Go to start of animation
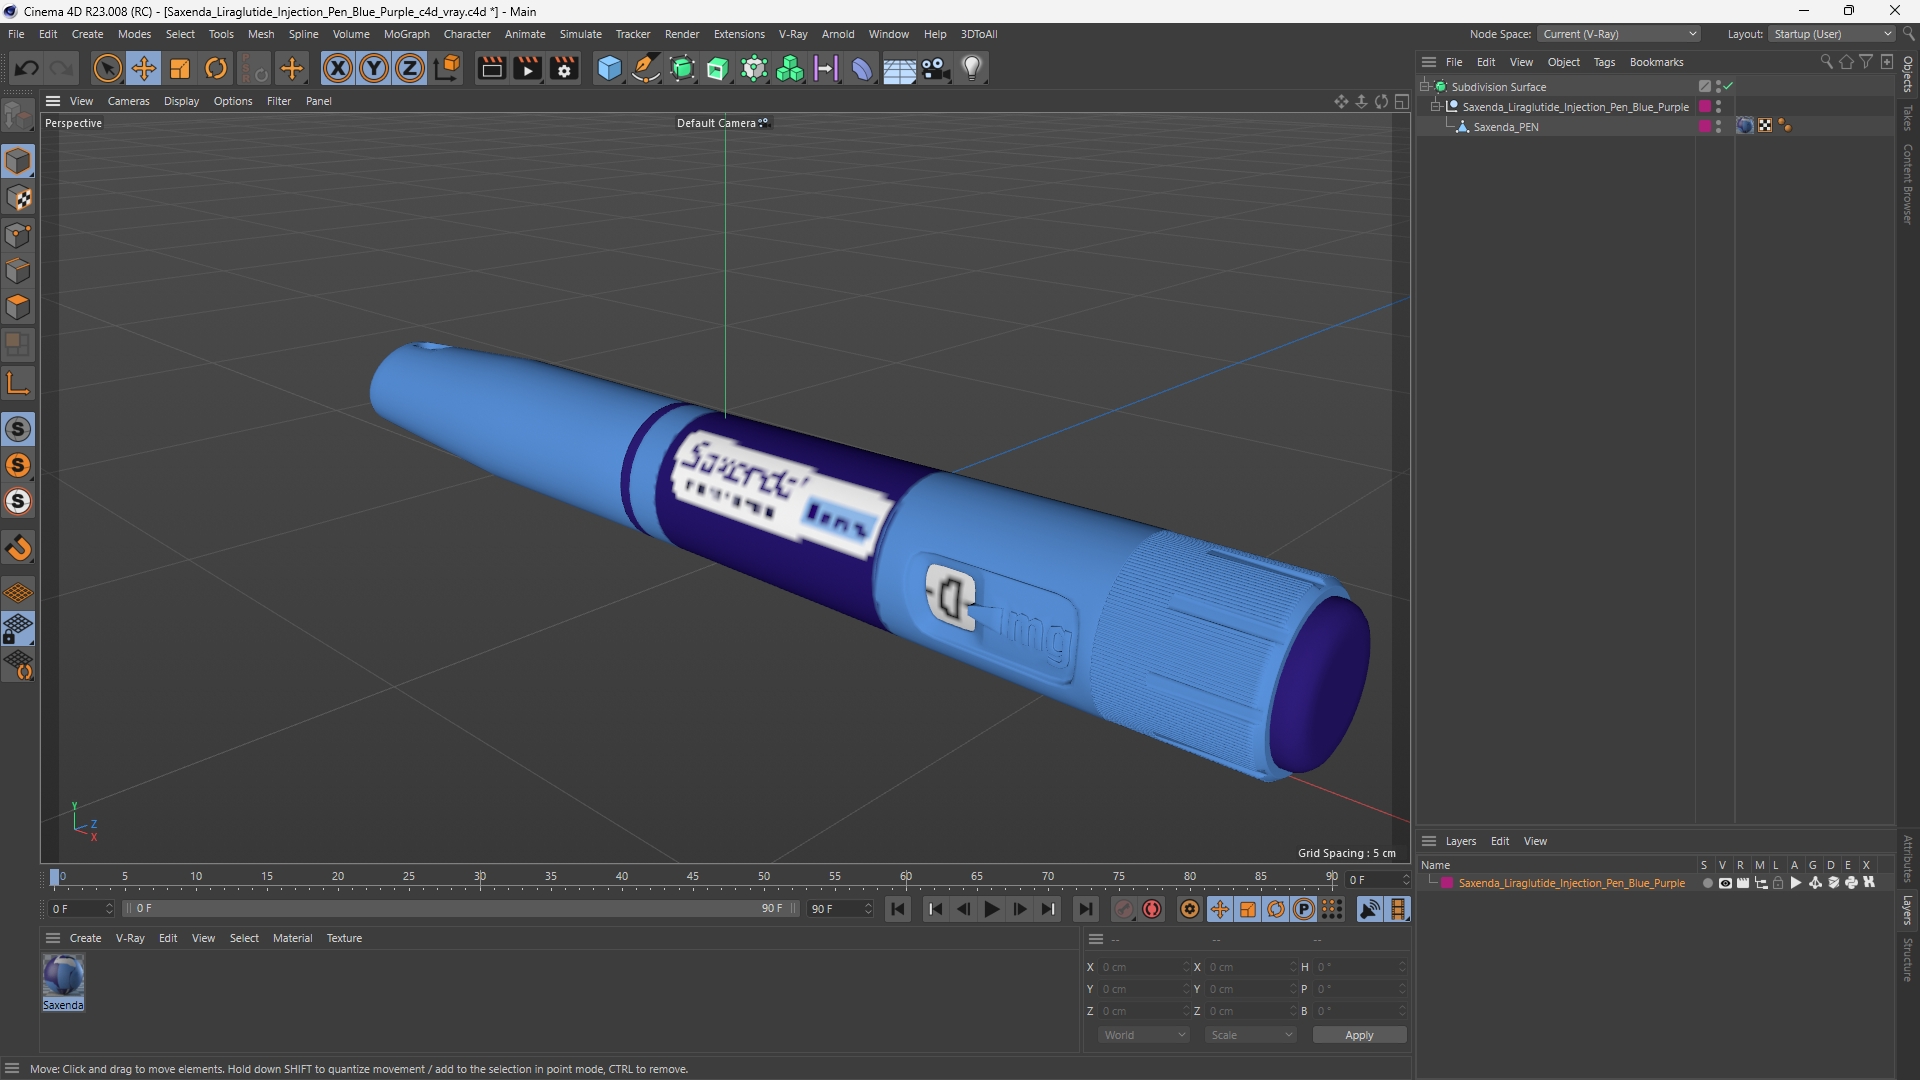1920x1080 pixels. 898,909
